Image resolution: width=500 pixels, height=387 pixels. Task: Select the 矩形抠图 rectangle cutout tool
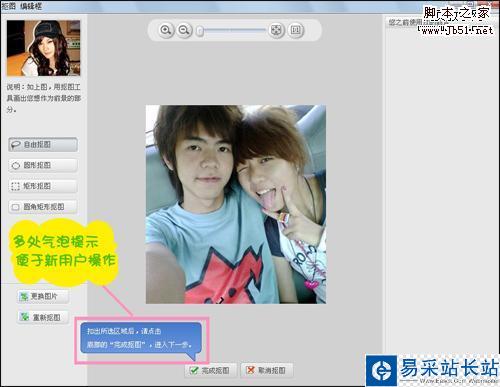click(43, 186)
